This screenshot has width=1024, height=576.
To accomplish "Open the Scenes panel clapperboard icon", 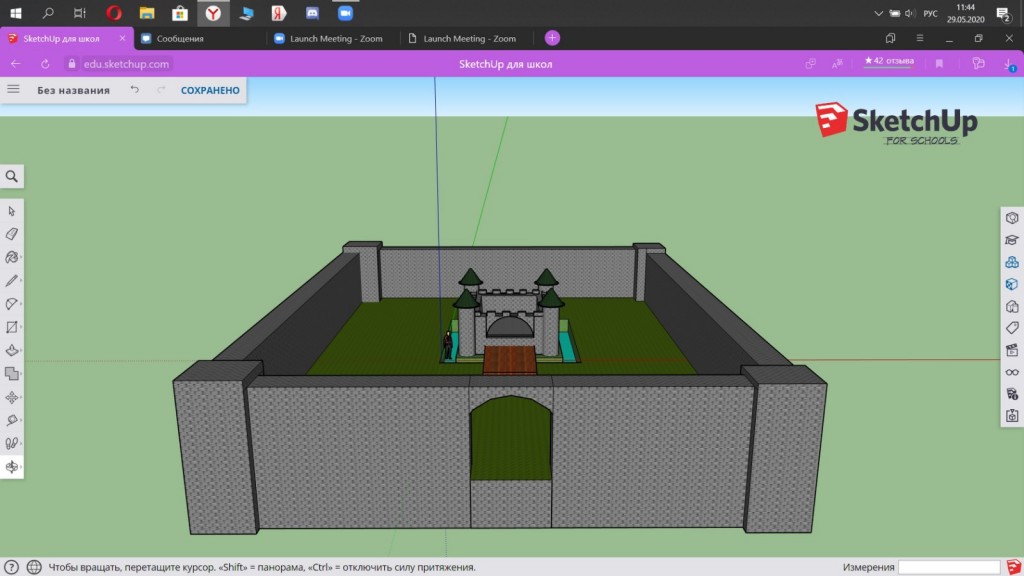I will [x=1012, y=350].
